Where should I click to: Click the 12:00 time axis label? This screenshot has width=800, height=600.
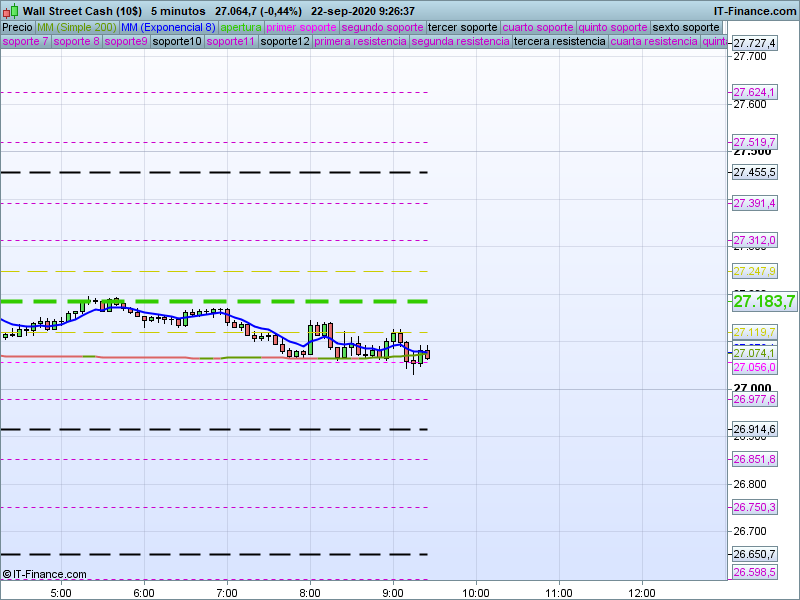(x=642, y=593)
